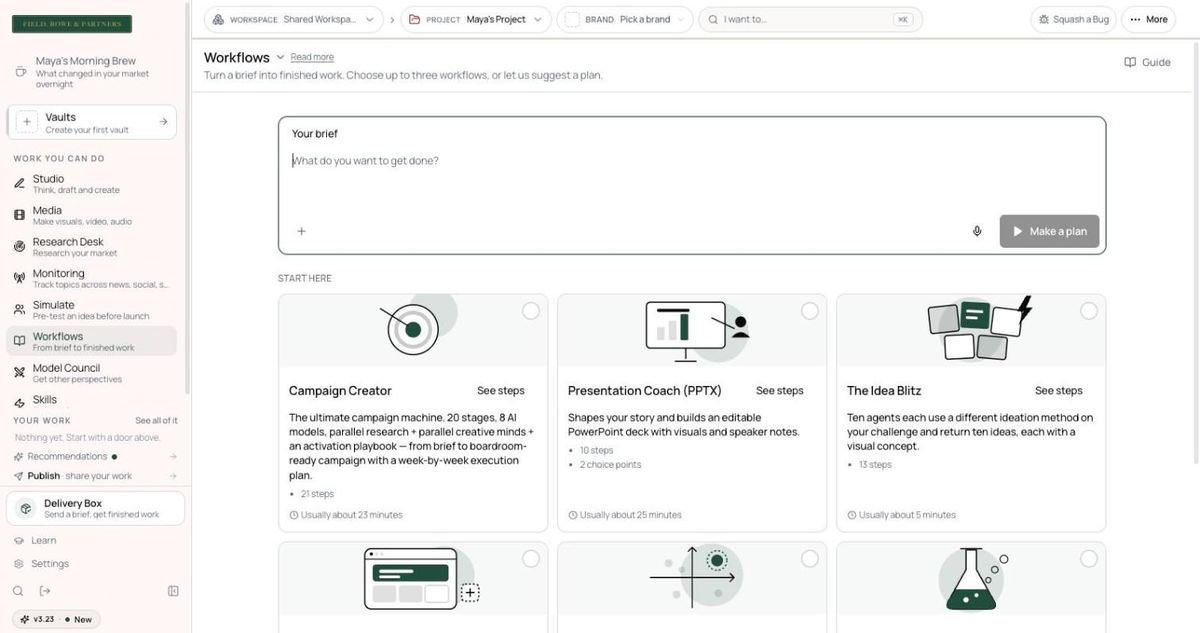This screenshot has height=633, width=1200.
Task: Click the bug icon in Squash a Bug
Action: pos(1044,19)
